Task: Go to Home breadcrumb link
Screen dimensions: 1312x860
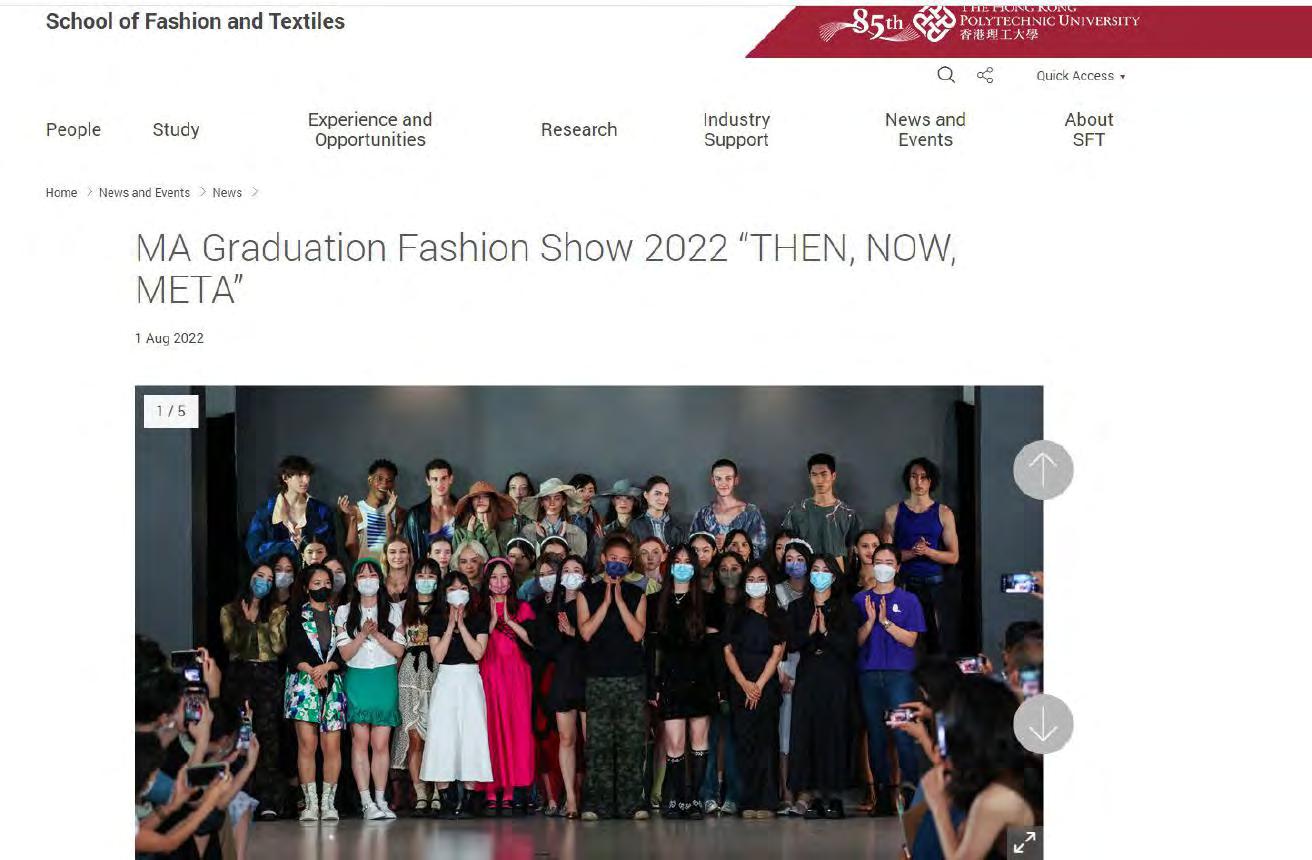Action: coord(61,192)
